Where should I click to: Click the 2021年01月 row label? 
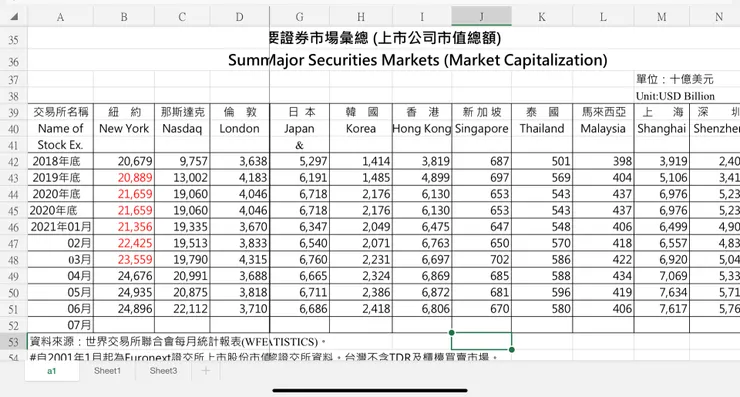point(60,227)
